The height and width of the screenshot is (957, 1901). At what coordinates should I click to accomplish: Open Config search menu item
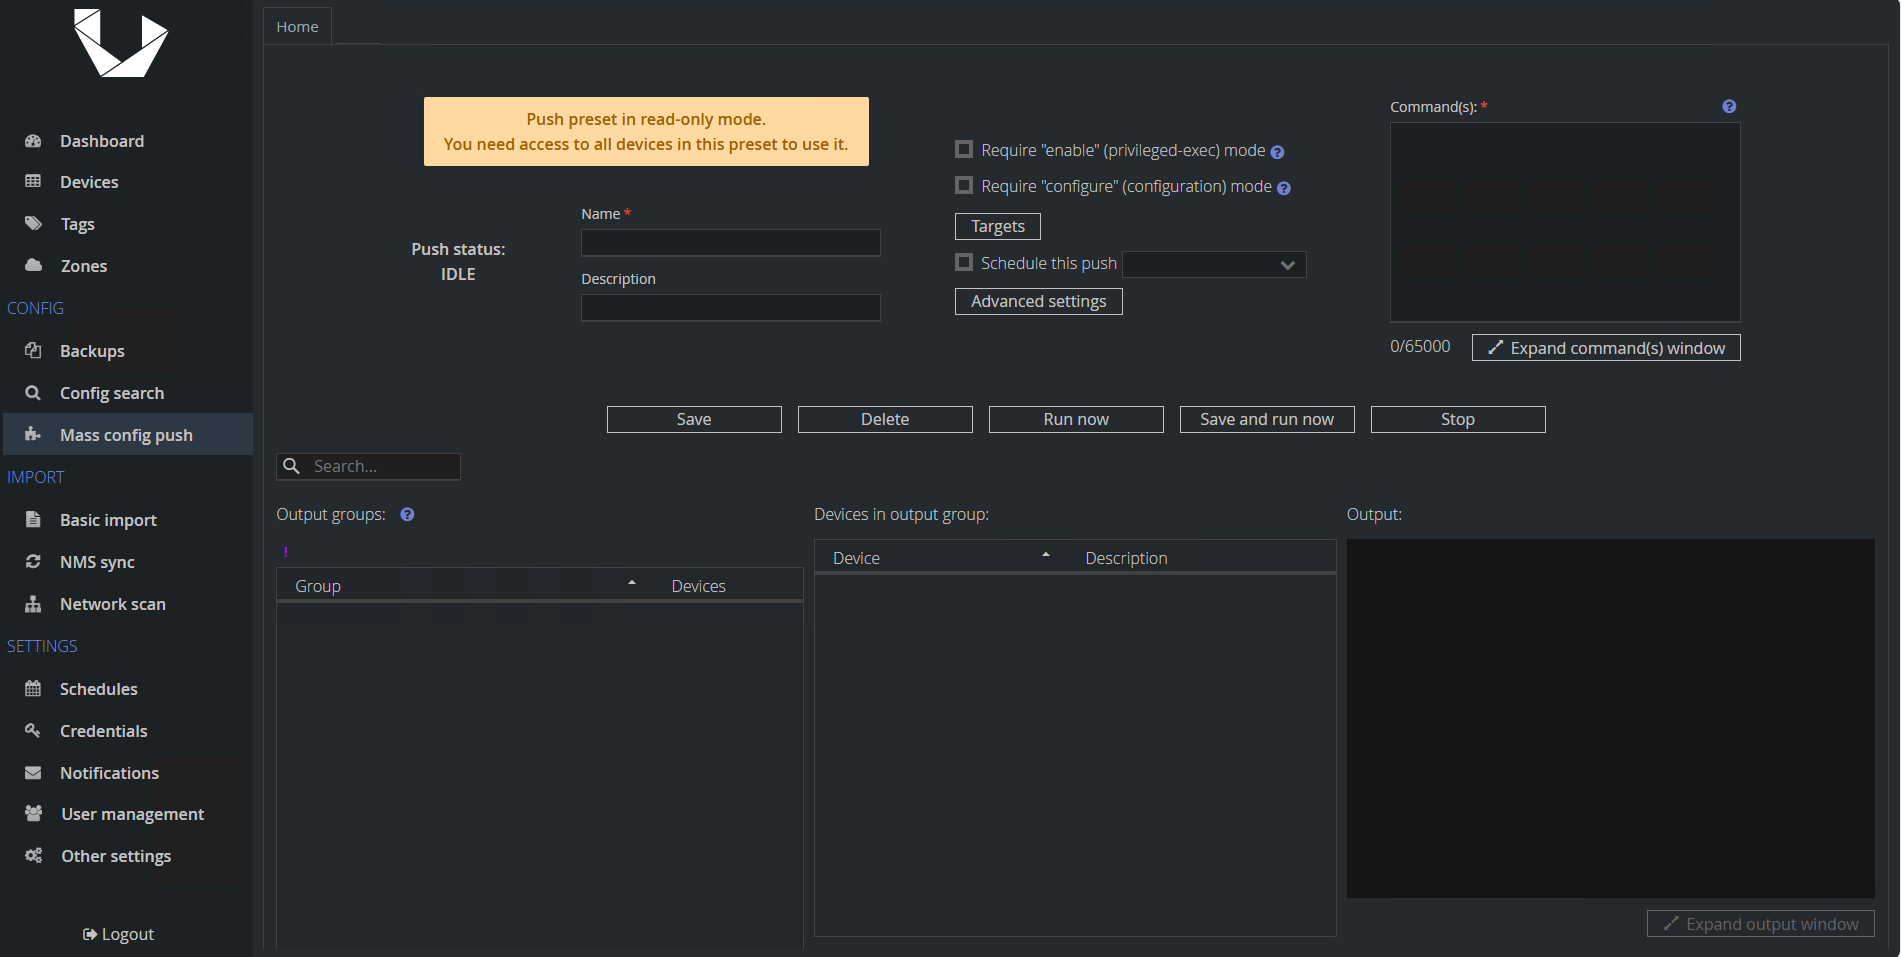[112, 393]
